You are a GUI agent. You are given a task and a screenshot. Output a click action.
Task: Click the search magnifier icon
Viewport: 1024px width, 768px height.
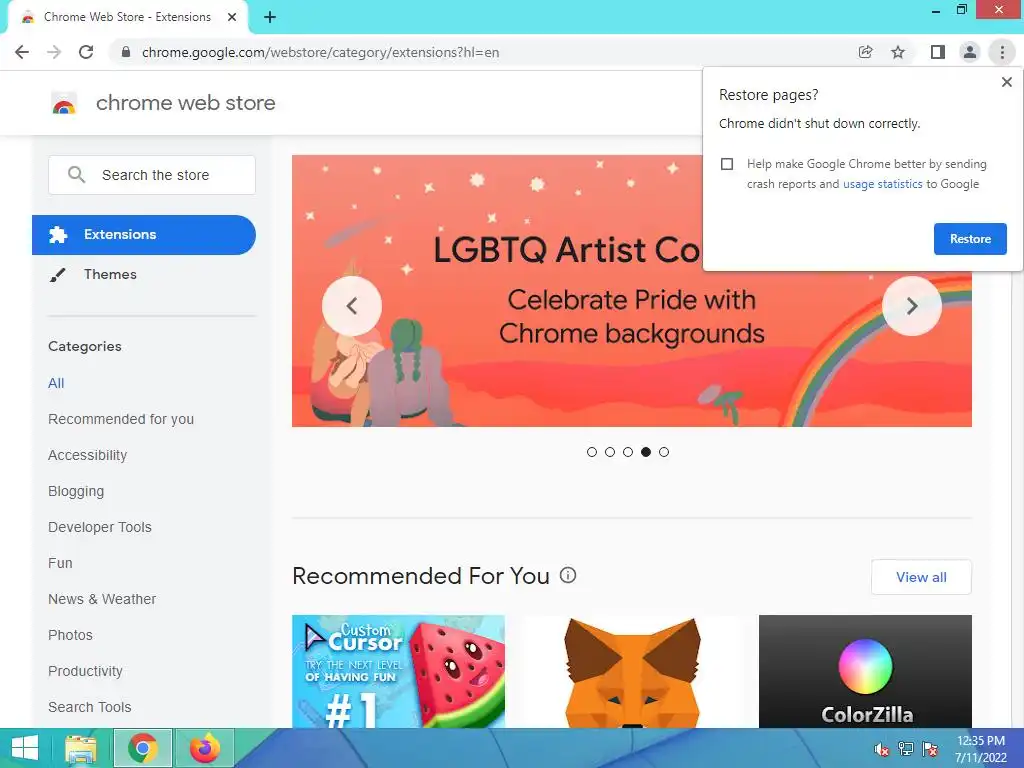pyautogui.click(x=76, y=174)
